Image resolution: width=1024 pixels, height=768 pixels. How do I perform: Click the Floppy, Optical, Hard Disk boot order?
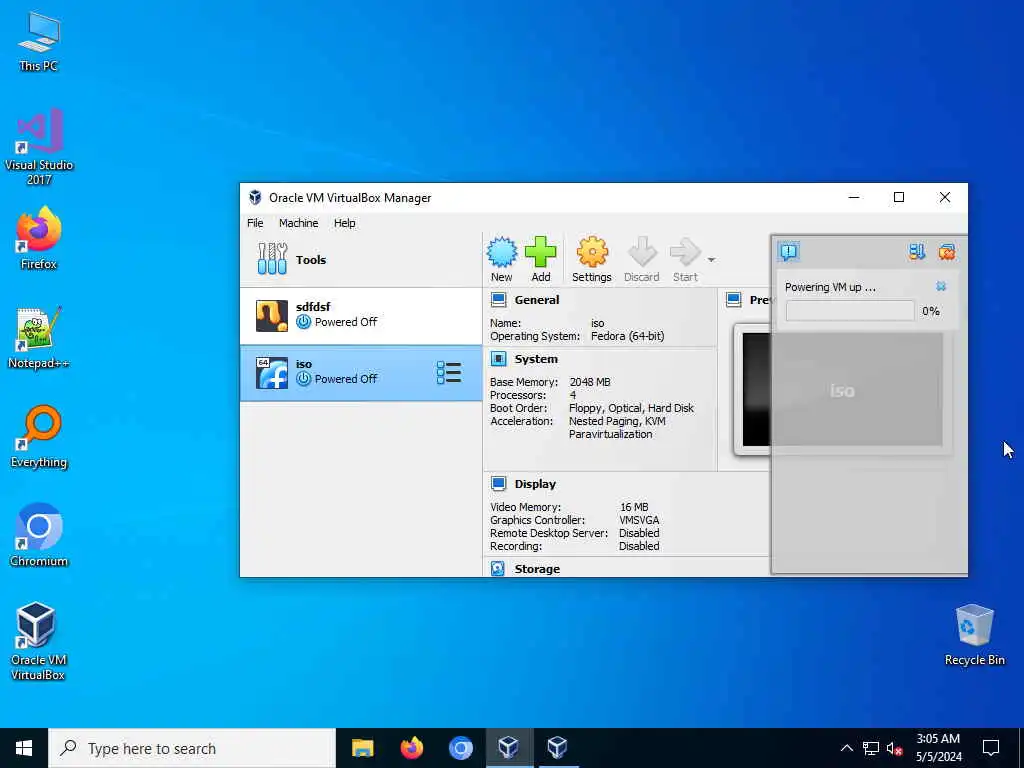point(632,408)
